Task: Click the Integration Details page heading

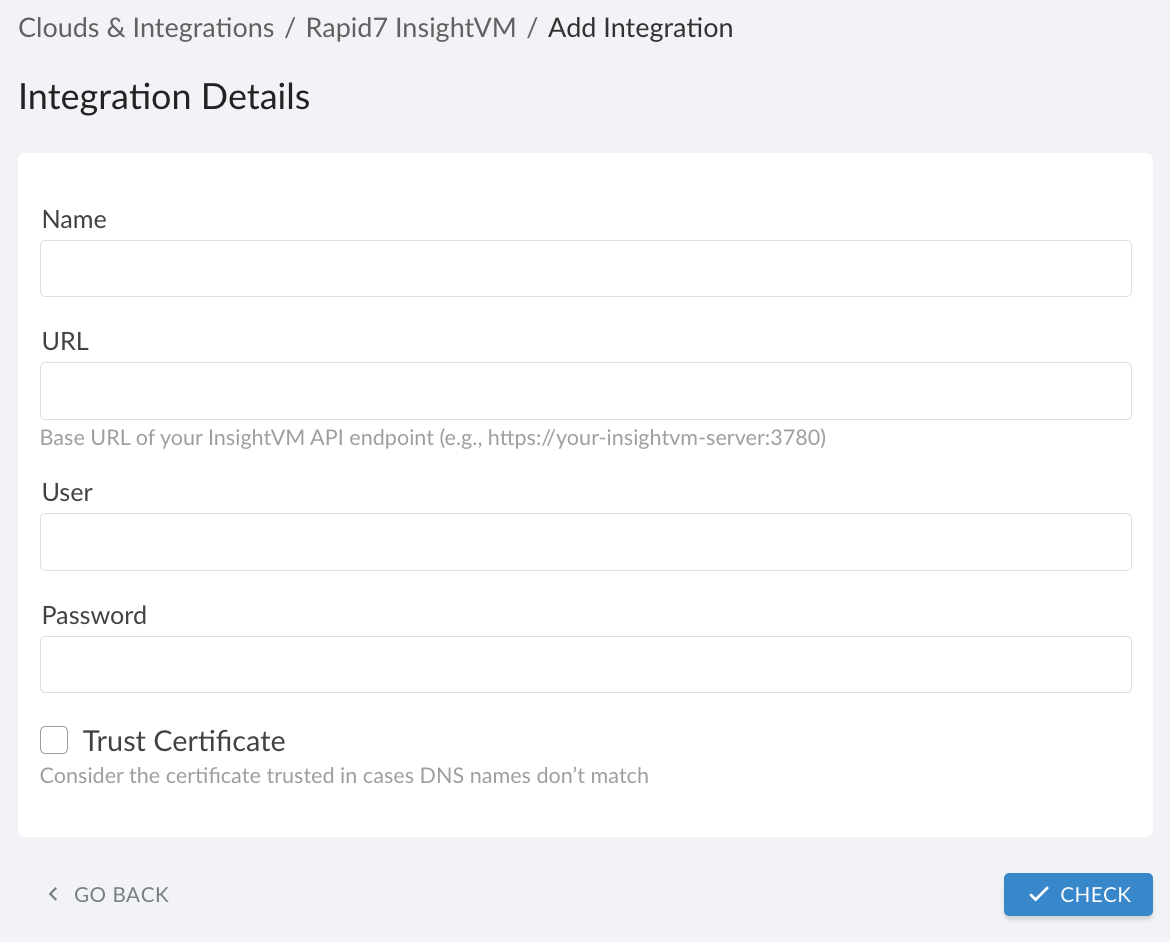Action: coord(163,96)
